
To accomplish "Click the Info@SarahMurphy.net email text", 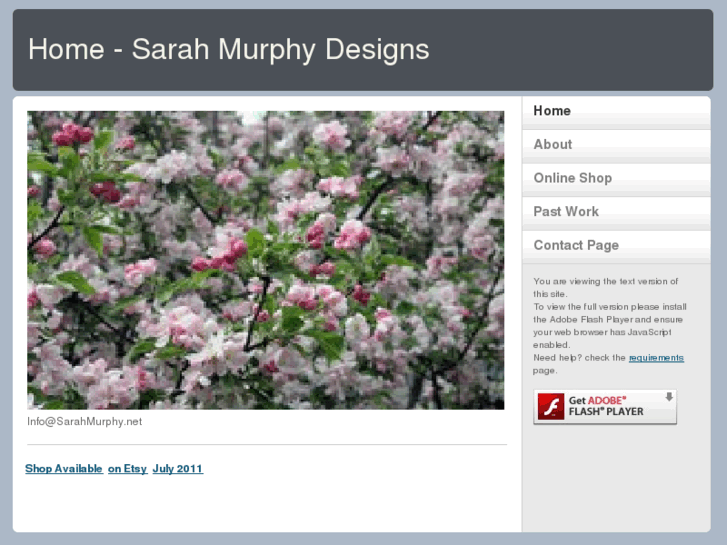I will pyautogui.click(x=84, y=422).
